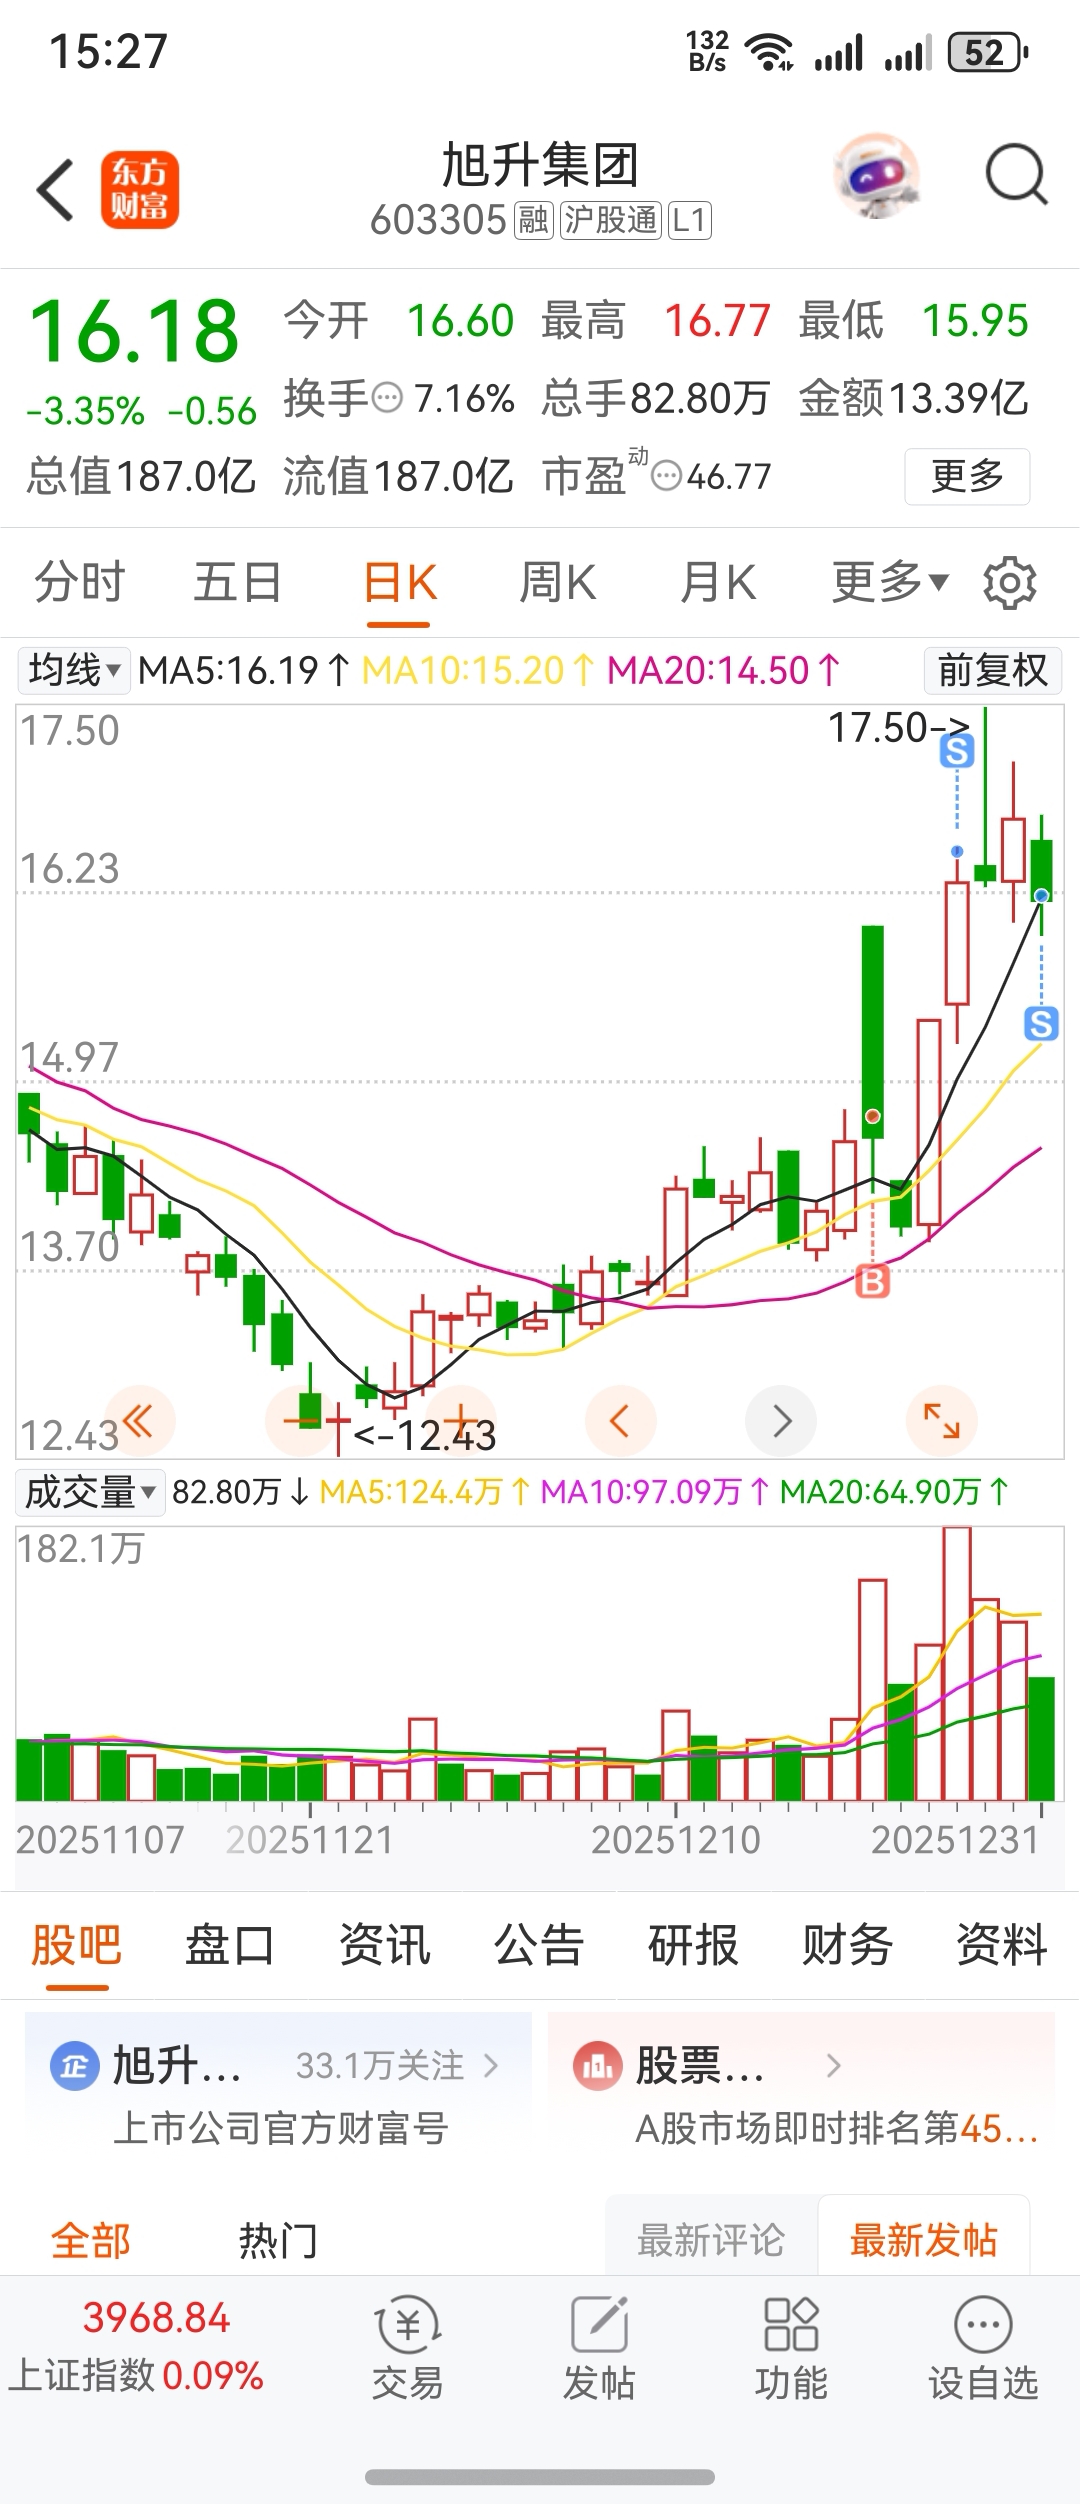Tap the top blue S sell marker
This screenshot has width=1080, height=2504.
click(957, 751)
